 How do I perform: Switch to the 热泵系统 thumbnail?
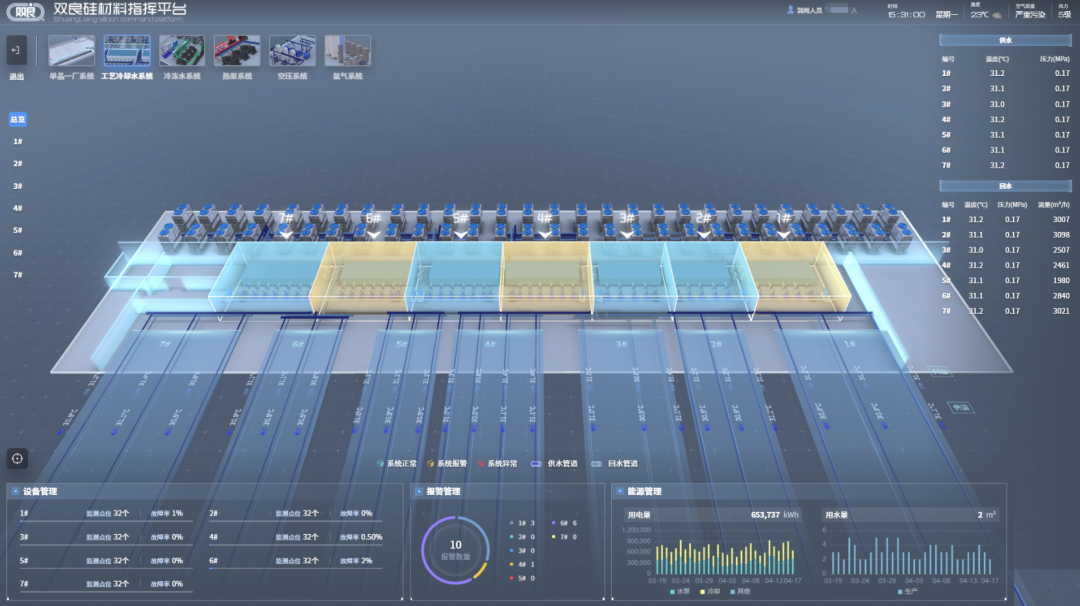point(237,51)
